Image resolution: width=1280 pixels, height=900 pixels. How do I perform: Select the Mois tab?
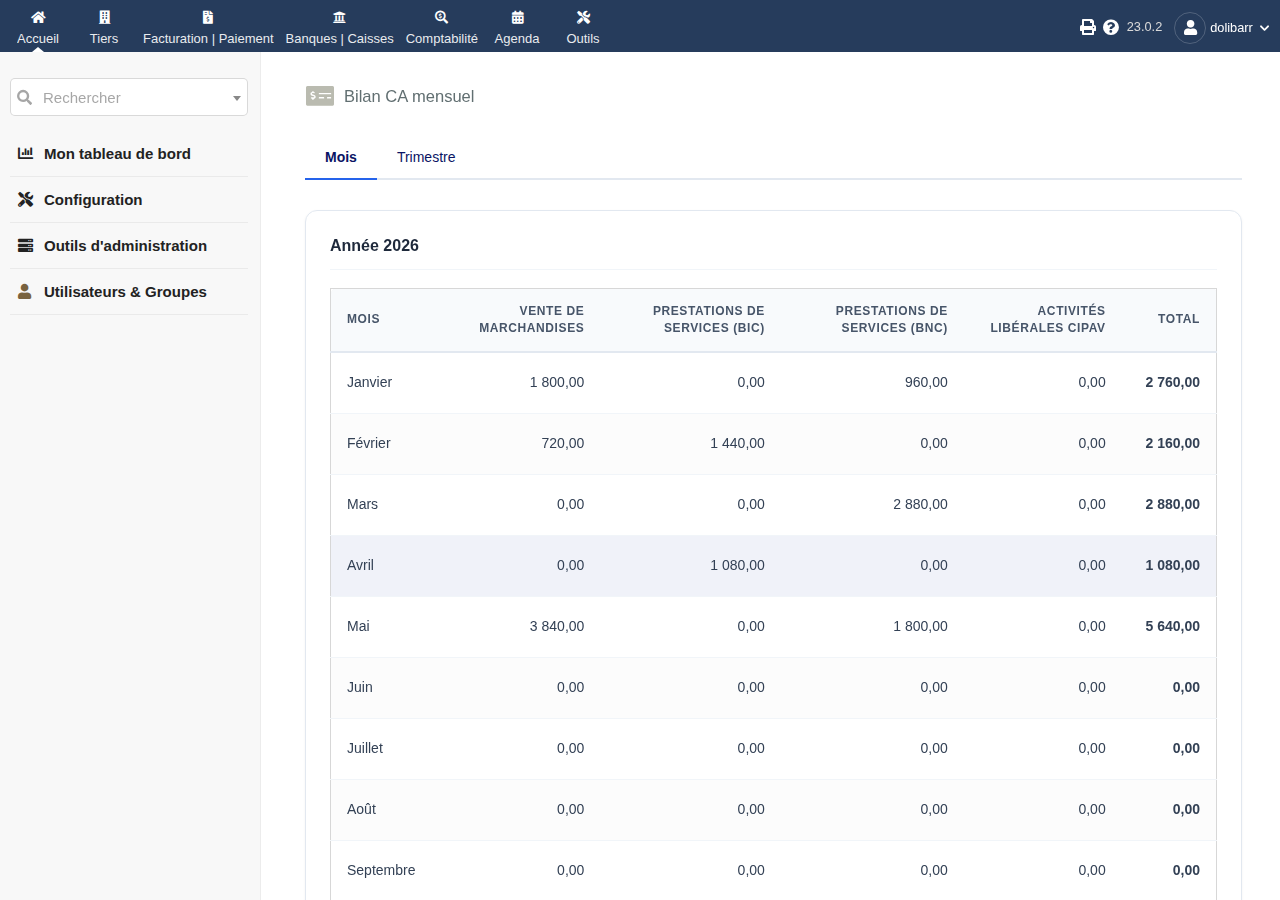tap(341, 157)
